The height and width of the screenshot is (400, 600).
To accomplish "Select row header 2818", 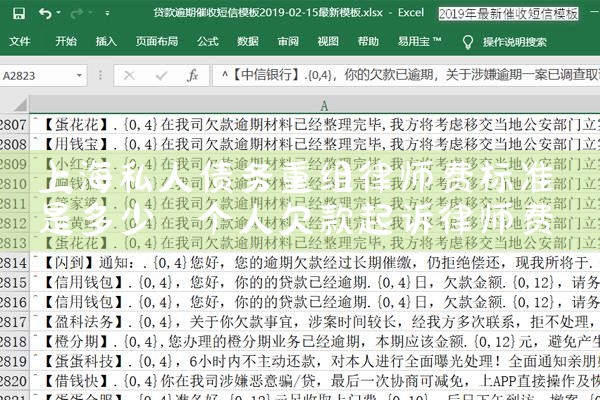I will (14, 341).
